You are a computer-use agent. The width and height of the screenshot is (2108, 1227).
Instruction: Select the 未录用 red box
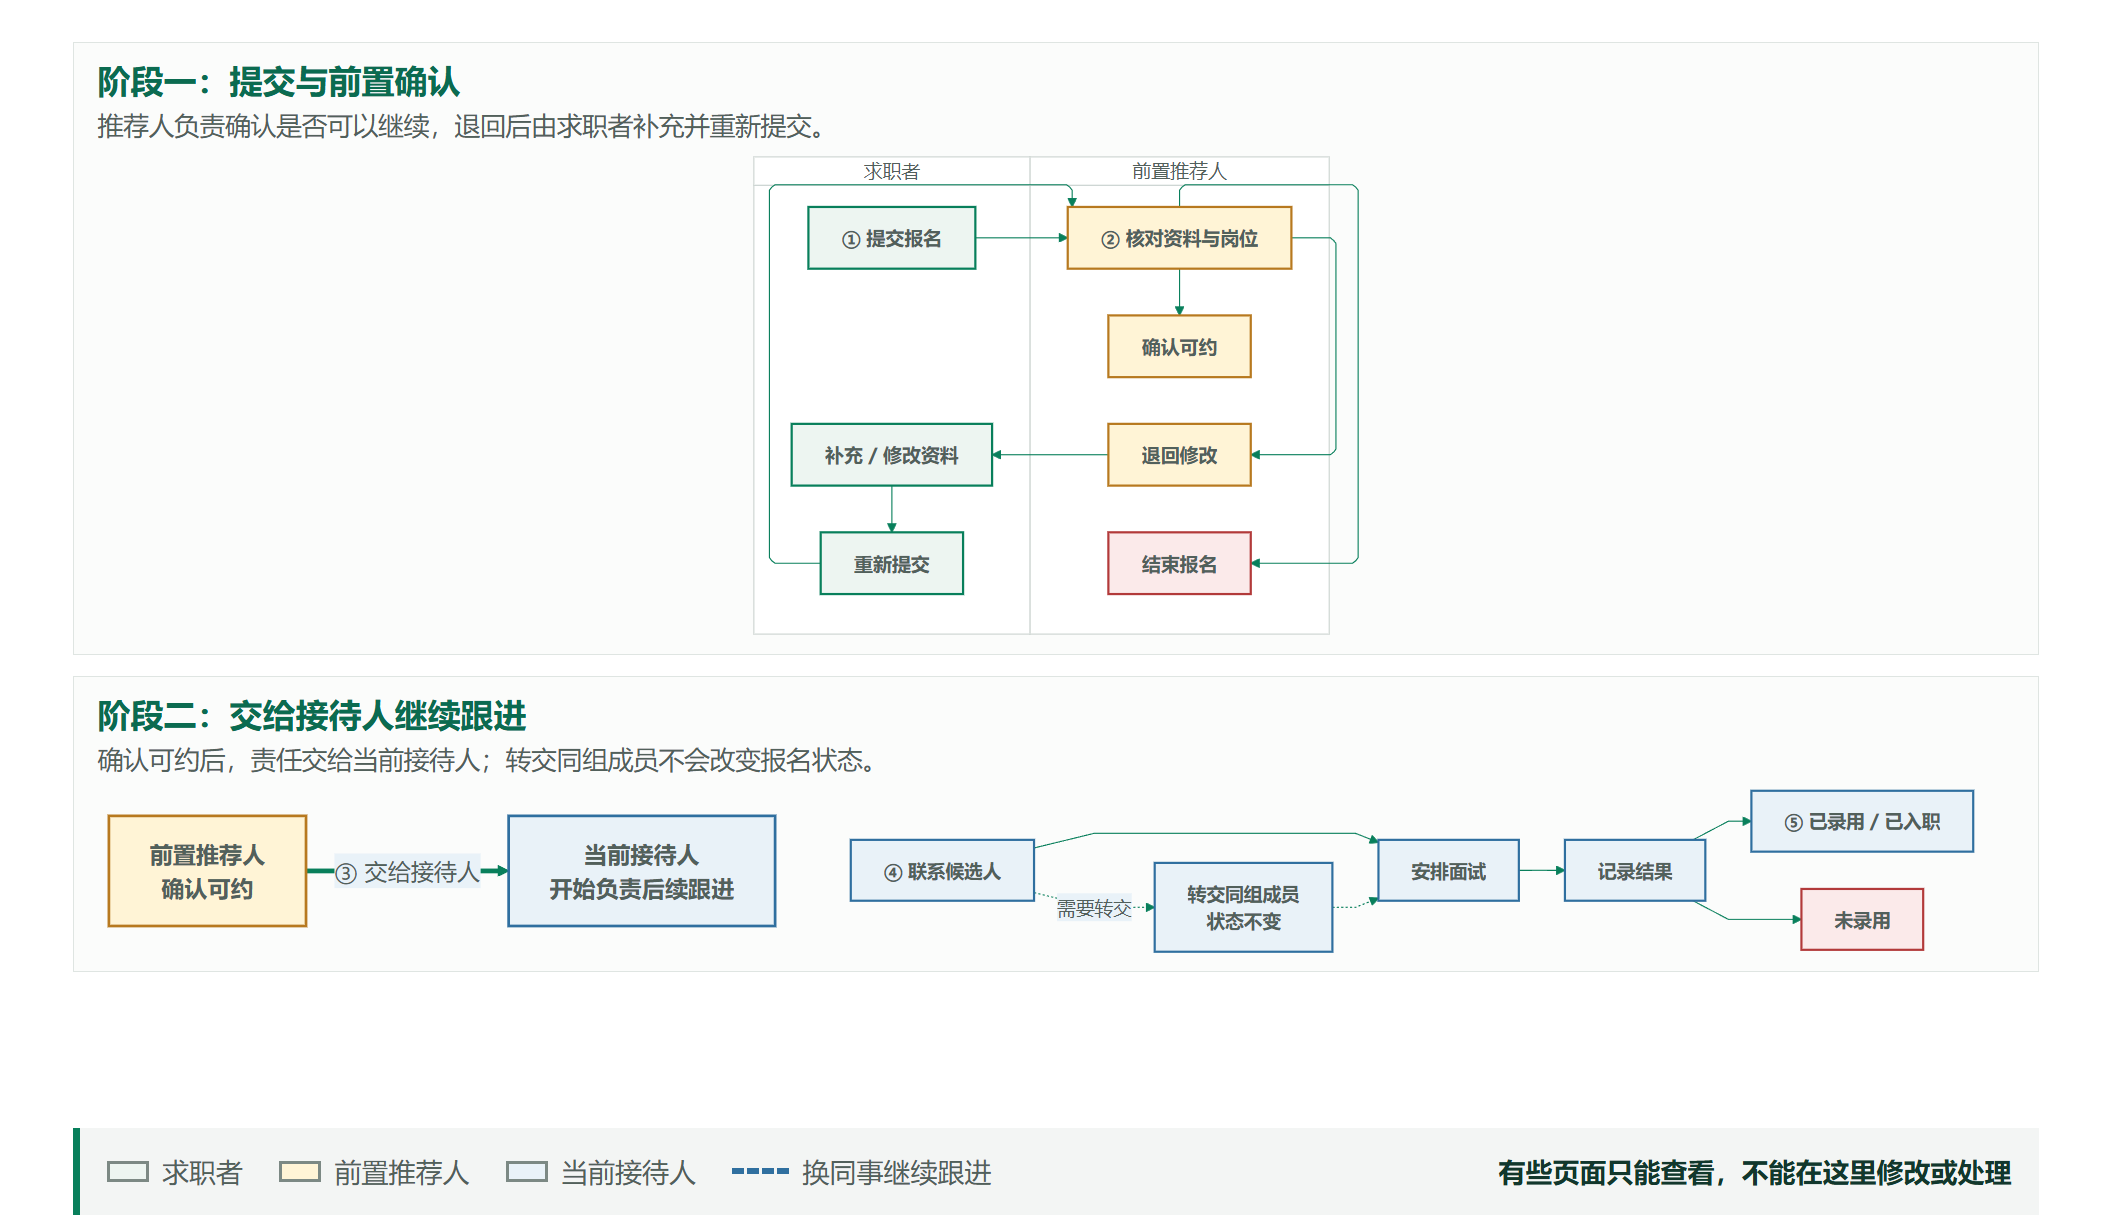[1862, 920]
